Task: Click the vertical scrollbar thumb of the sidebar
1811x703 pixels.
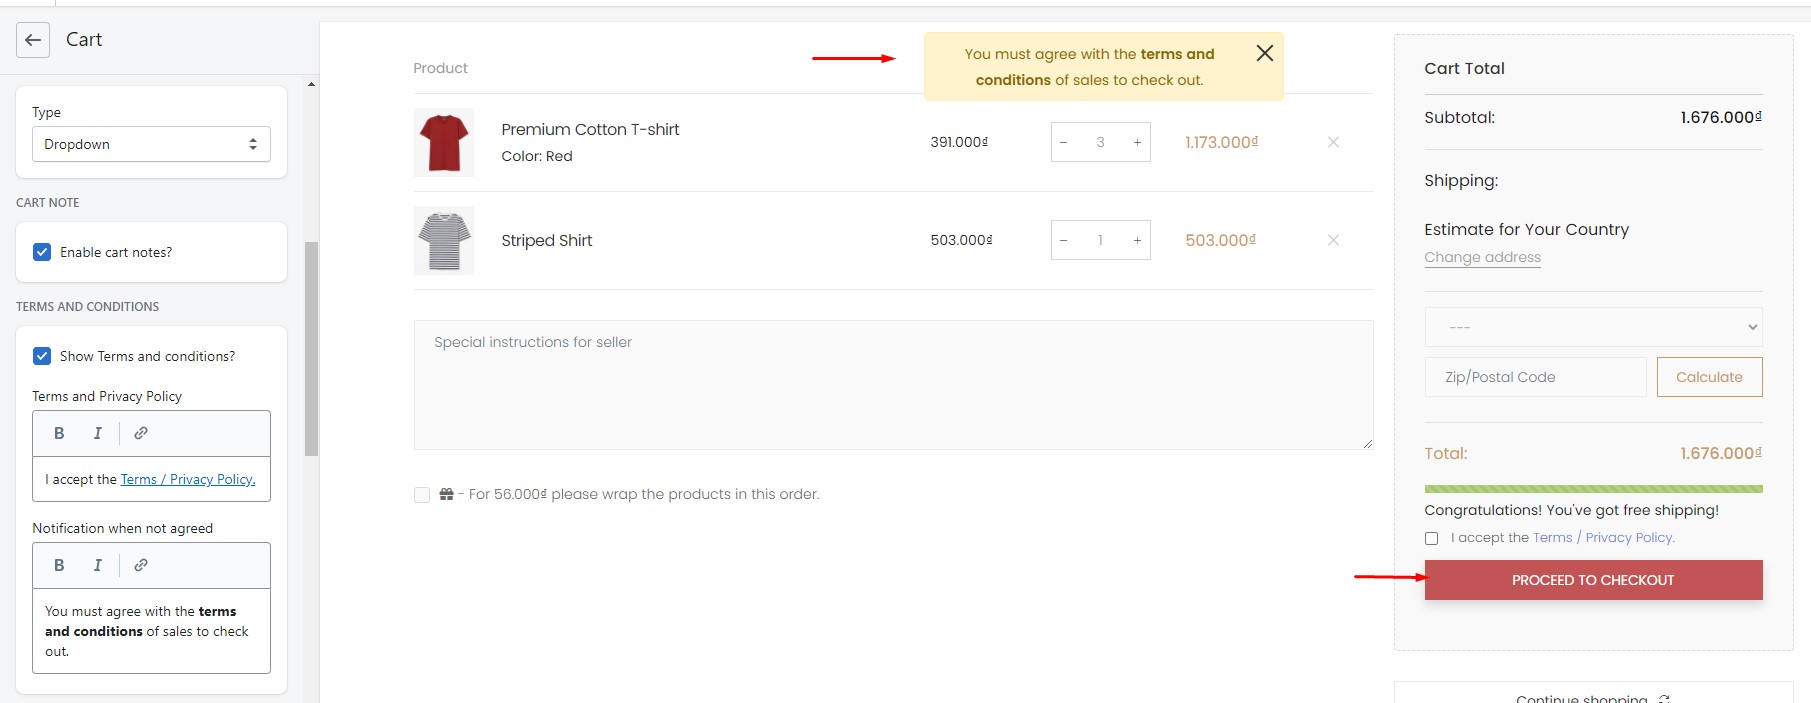Action: (x=311, y=349)
